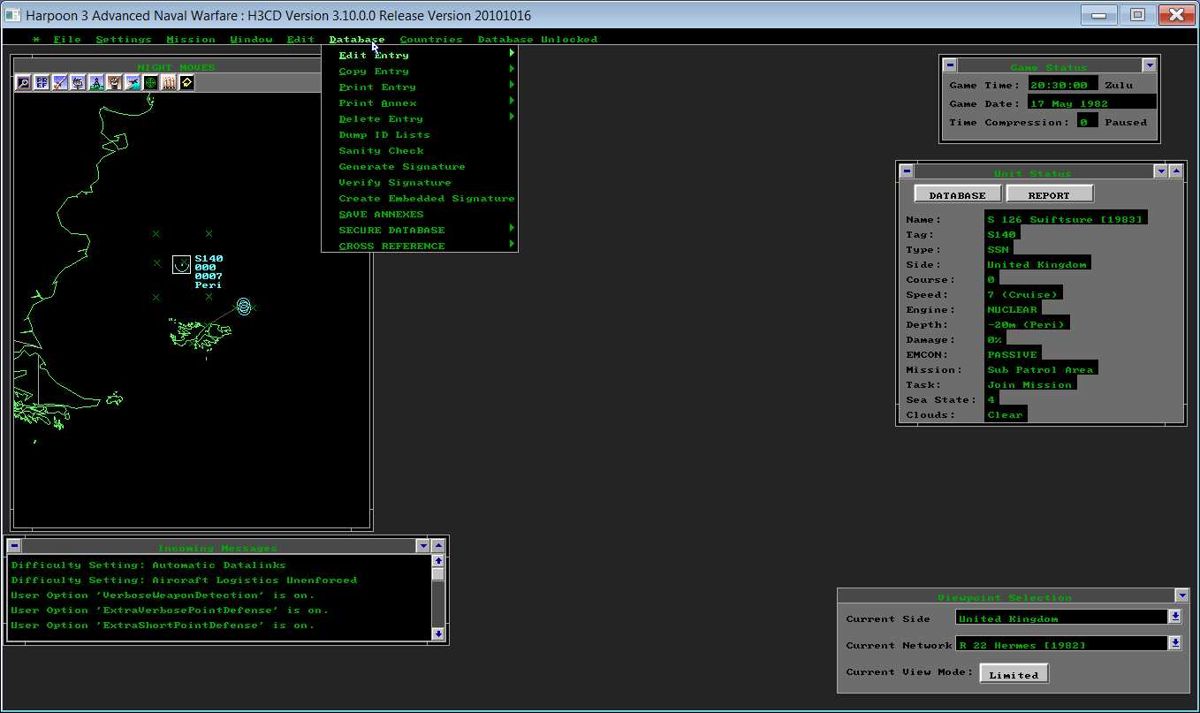Choose Generate Signature menu entry
This screenshot has width=1200, height=713.
point(402,167)
